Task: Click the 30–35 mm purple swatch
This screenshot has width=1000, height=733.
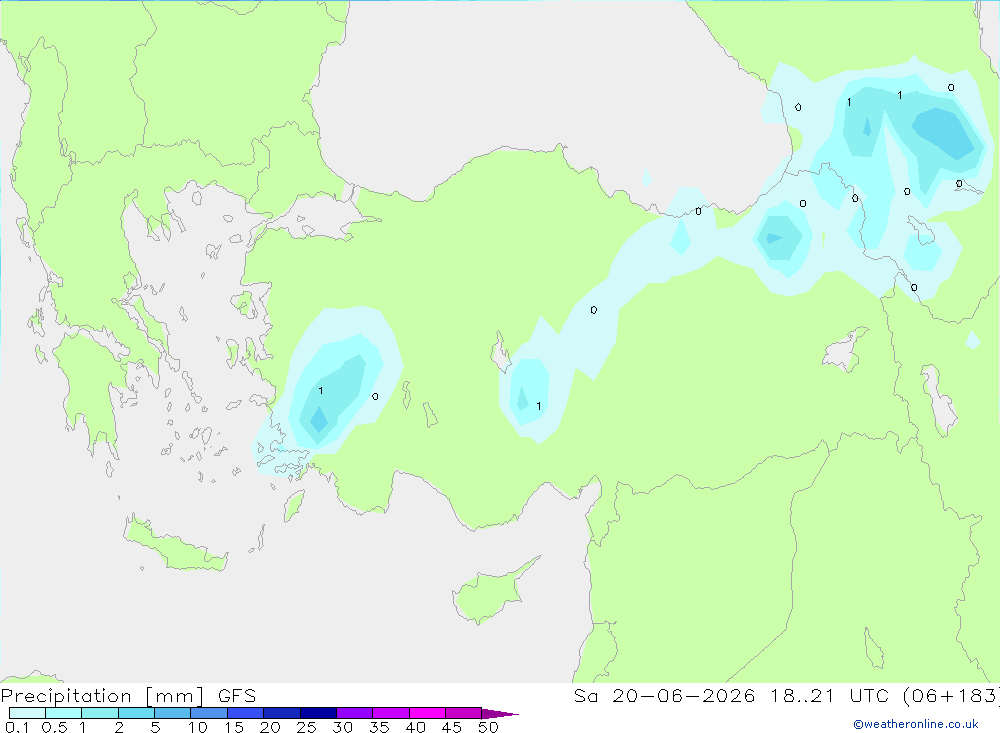Action: 355,713
